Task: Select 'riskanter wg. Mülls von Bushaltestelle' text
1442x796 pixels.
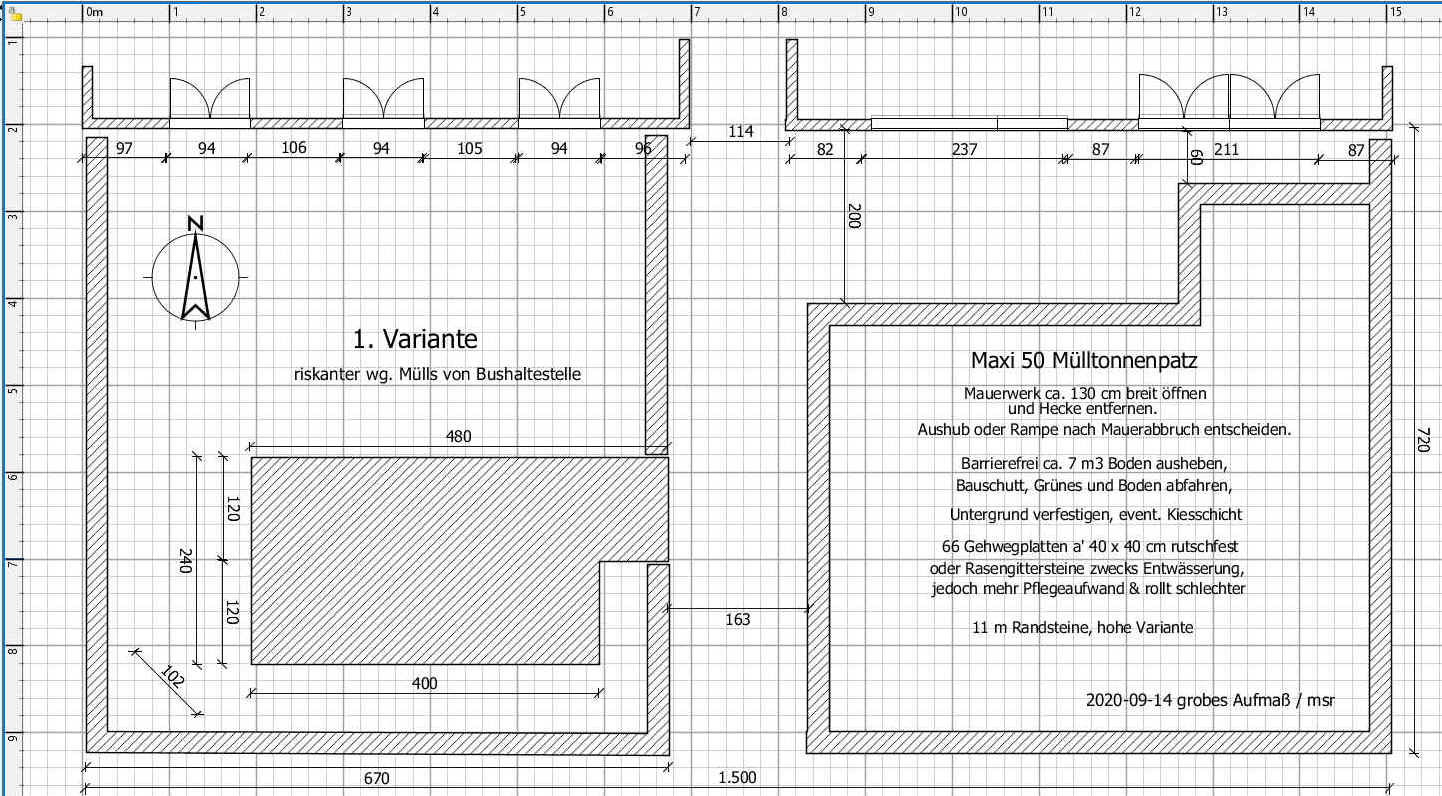Action: [437, 375]
